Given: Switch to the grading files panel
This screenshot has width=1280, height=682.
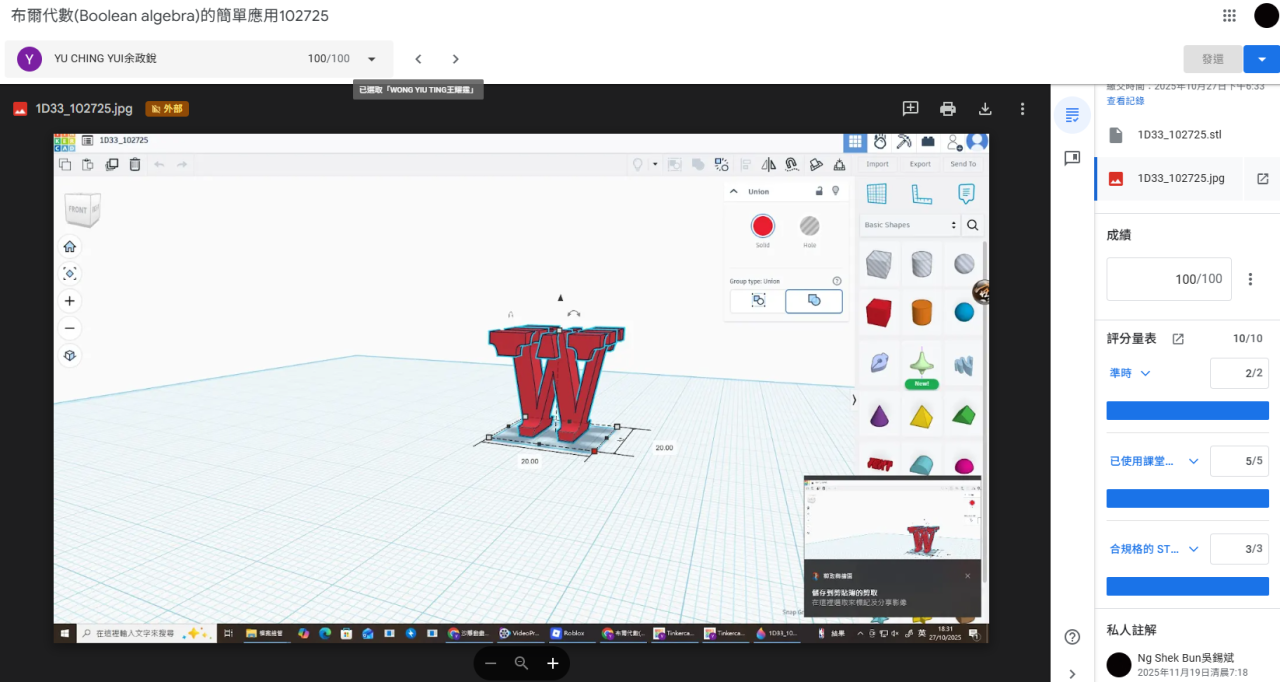Looking at the screenshot, I should (1072, 115).
